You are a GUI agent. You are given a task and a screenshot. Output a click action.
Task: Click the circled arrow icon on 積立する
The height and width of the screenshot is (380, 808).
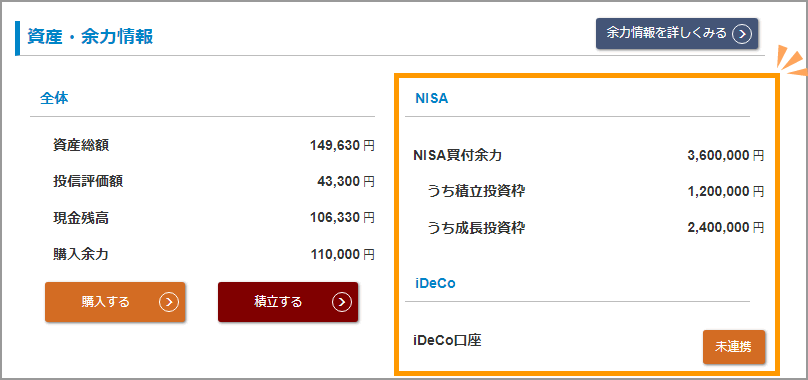tap(342, 302)
